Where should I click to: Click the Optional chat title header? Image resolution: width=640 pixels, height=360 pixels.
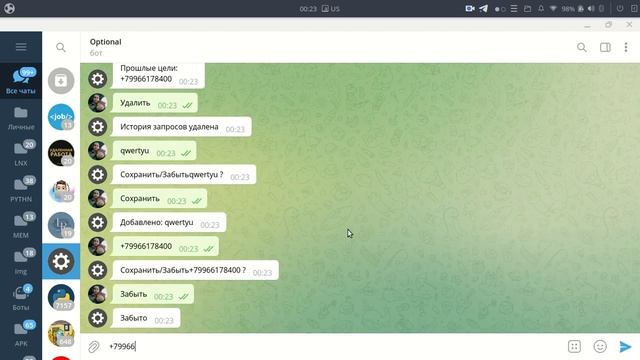[x=105, y=42]
